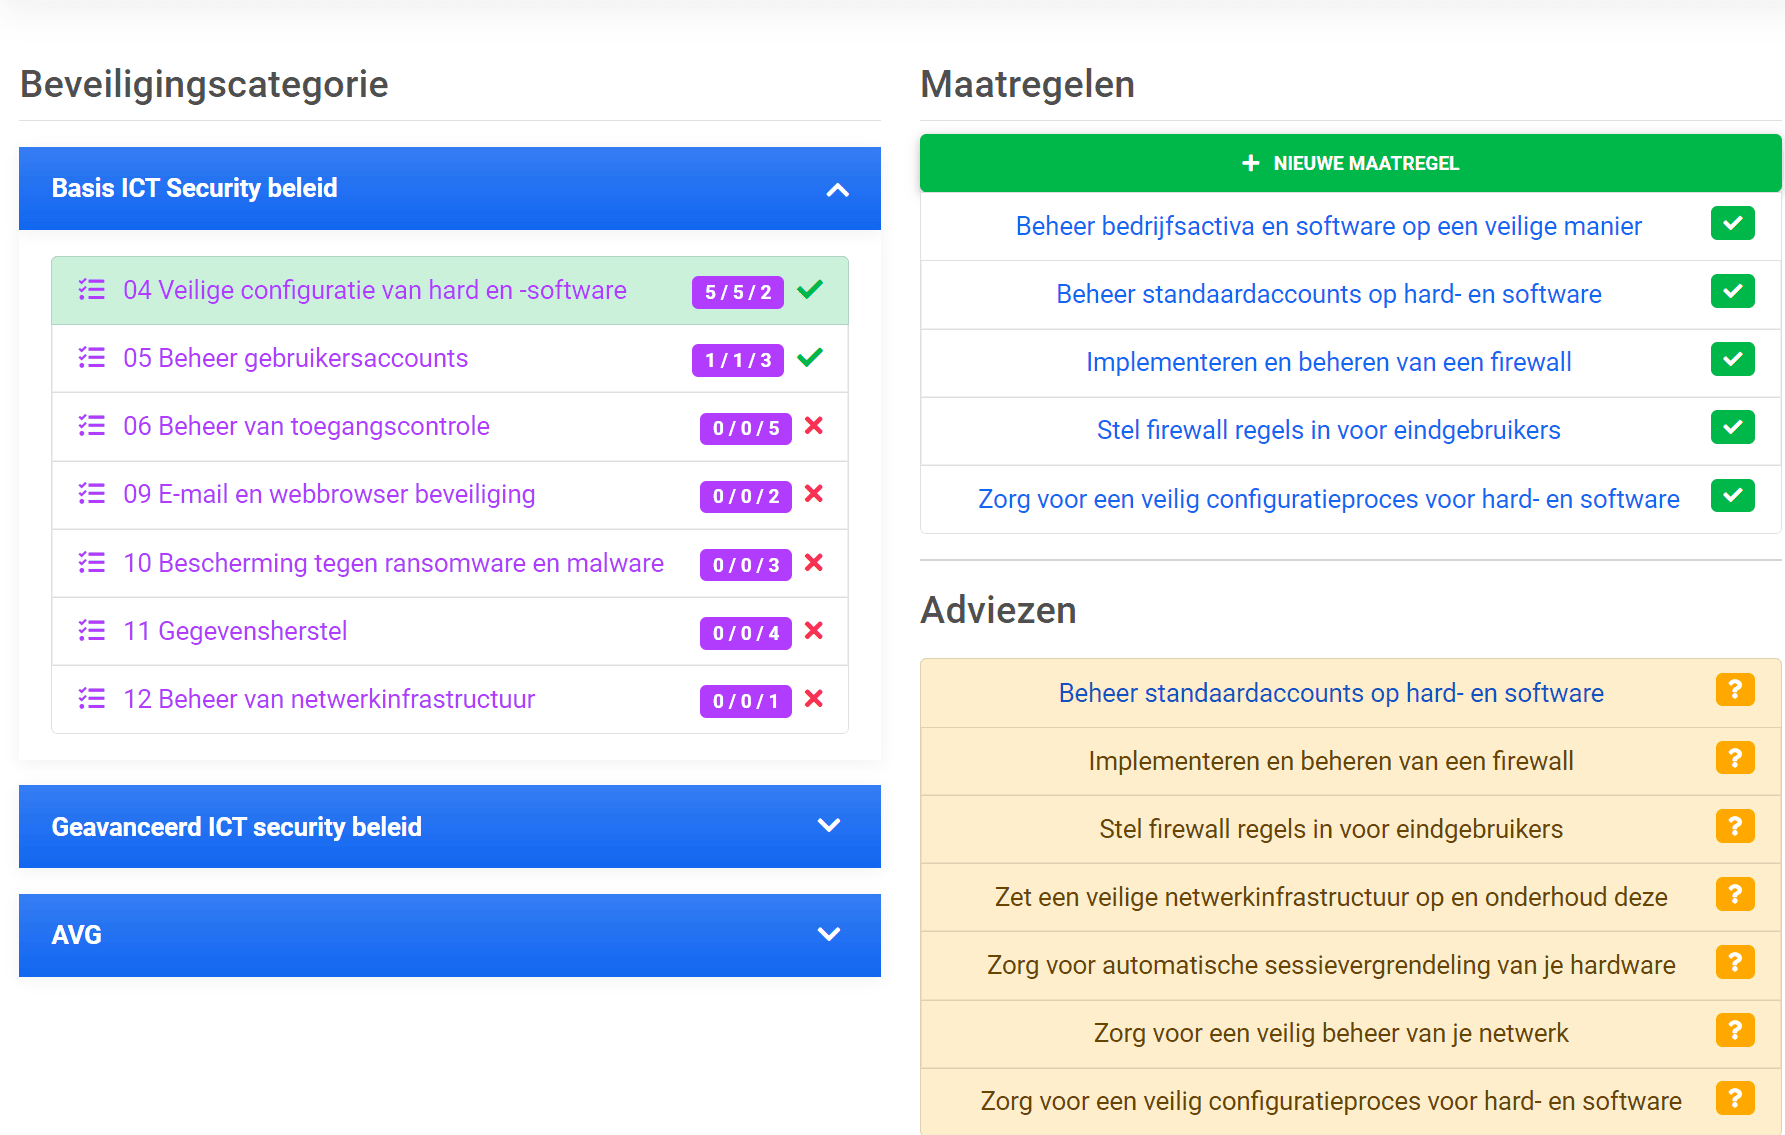The width and height of the screenshot is (1785, 1135).
Task: Click the red cross beside 09 E-mail en webbrowser beveiliging
Action: (814, 494)
